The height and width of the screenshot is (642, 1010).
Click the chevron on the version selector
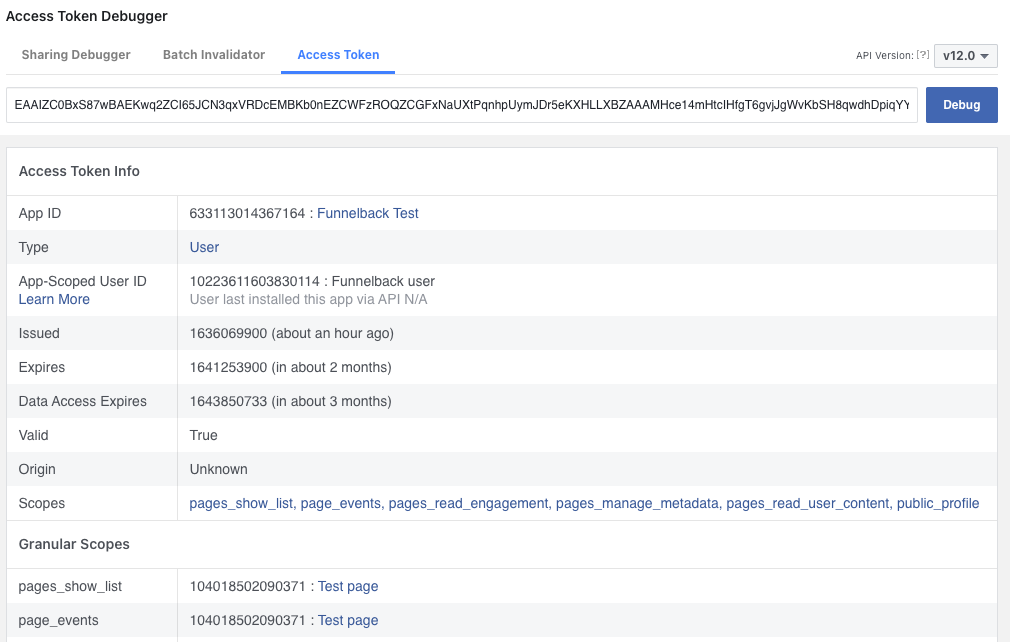(x=983, y=55)
